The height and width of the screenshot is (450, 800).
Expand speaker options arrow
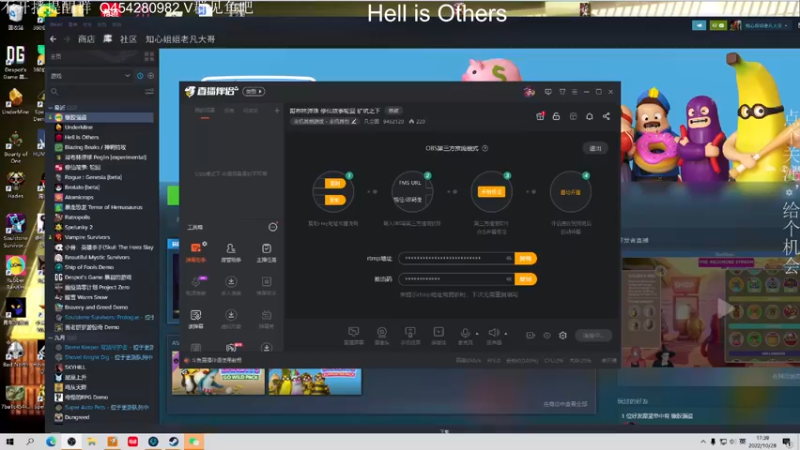click(x=506, y=334)
